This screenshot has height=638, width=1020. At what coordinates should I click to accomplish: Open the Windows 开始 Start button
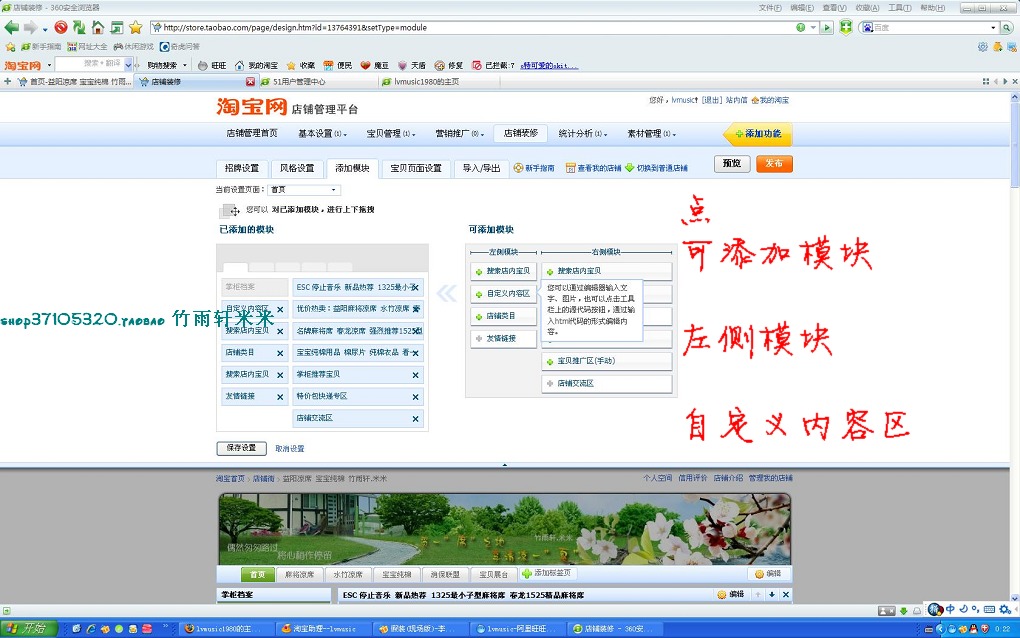click(29, 629)
